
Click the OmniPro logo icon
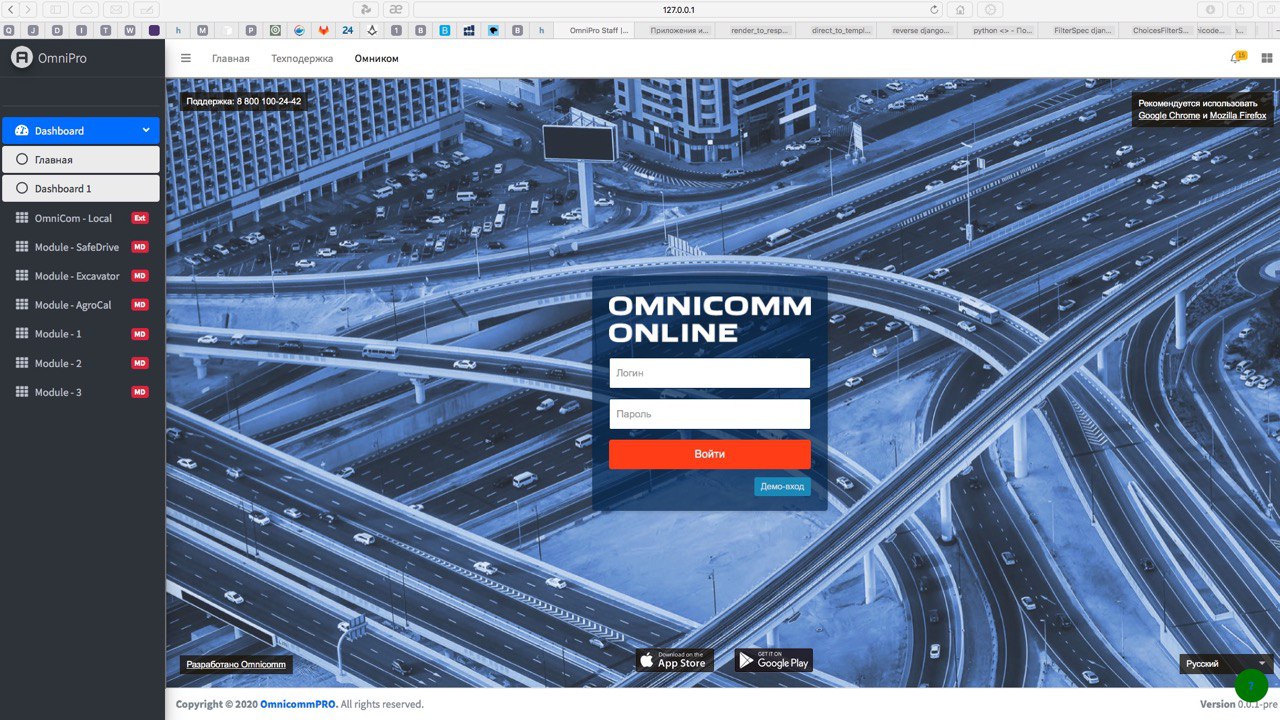[21, 58]
